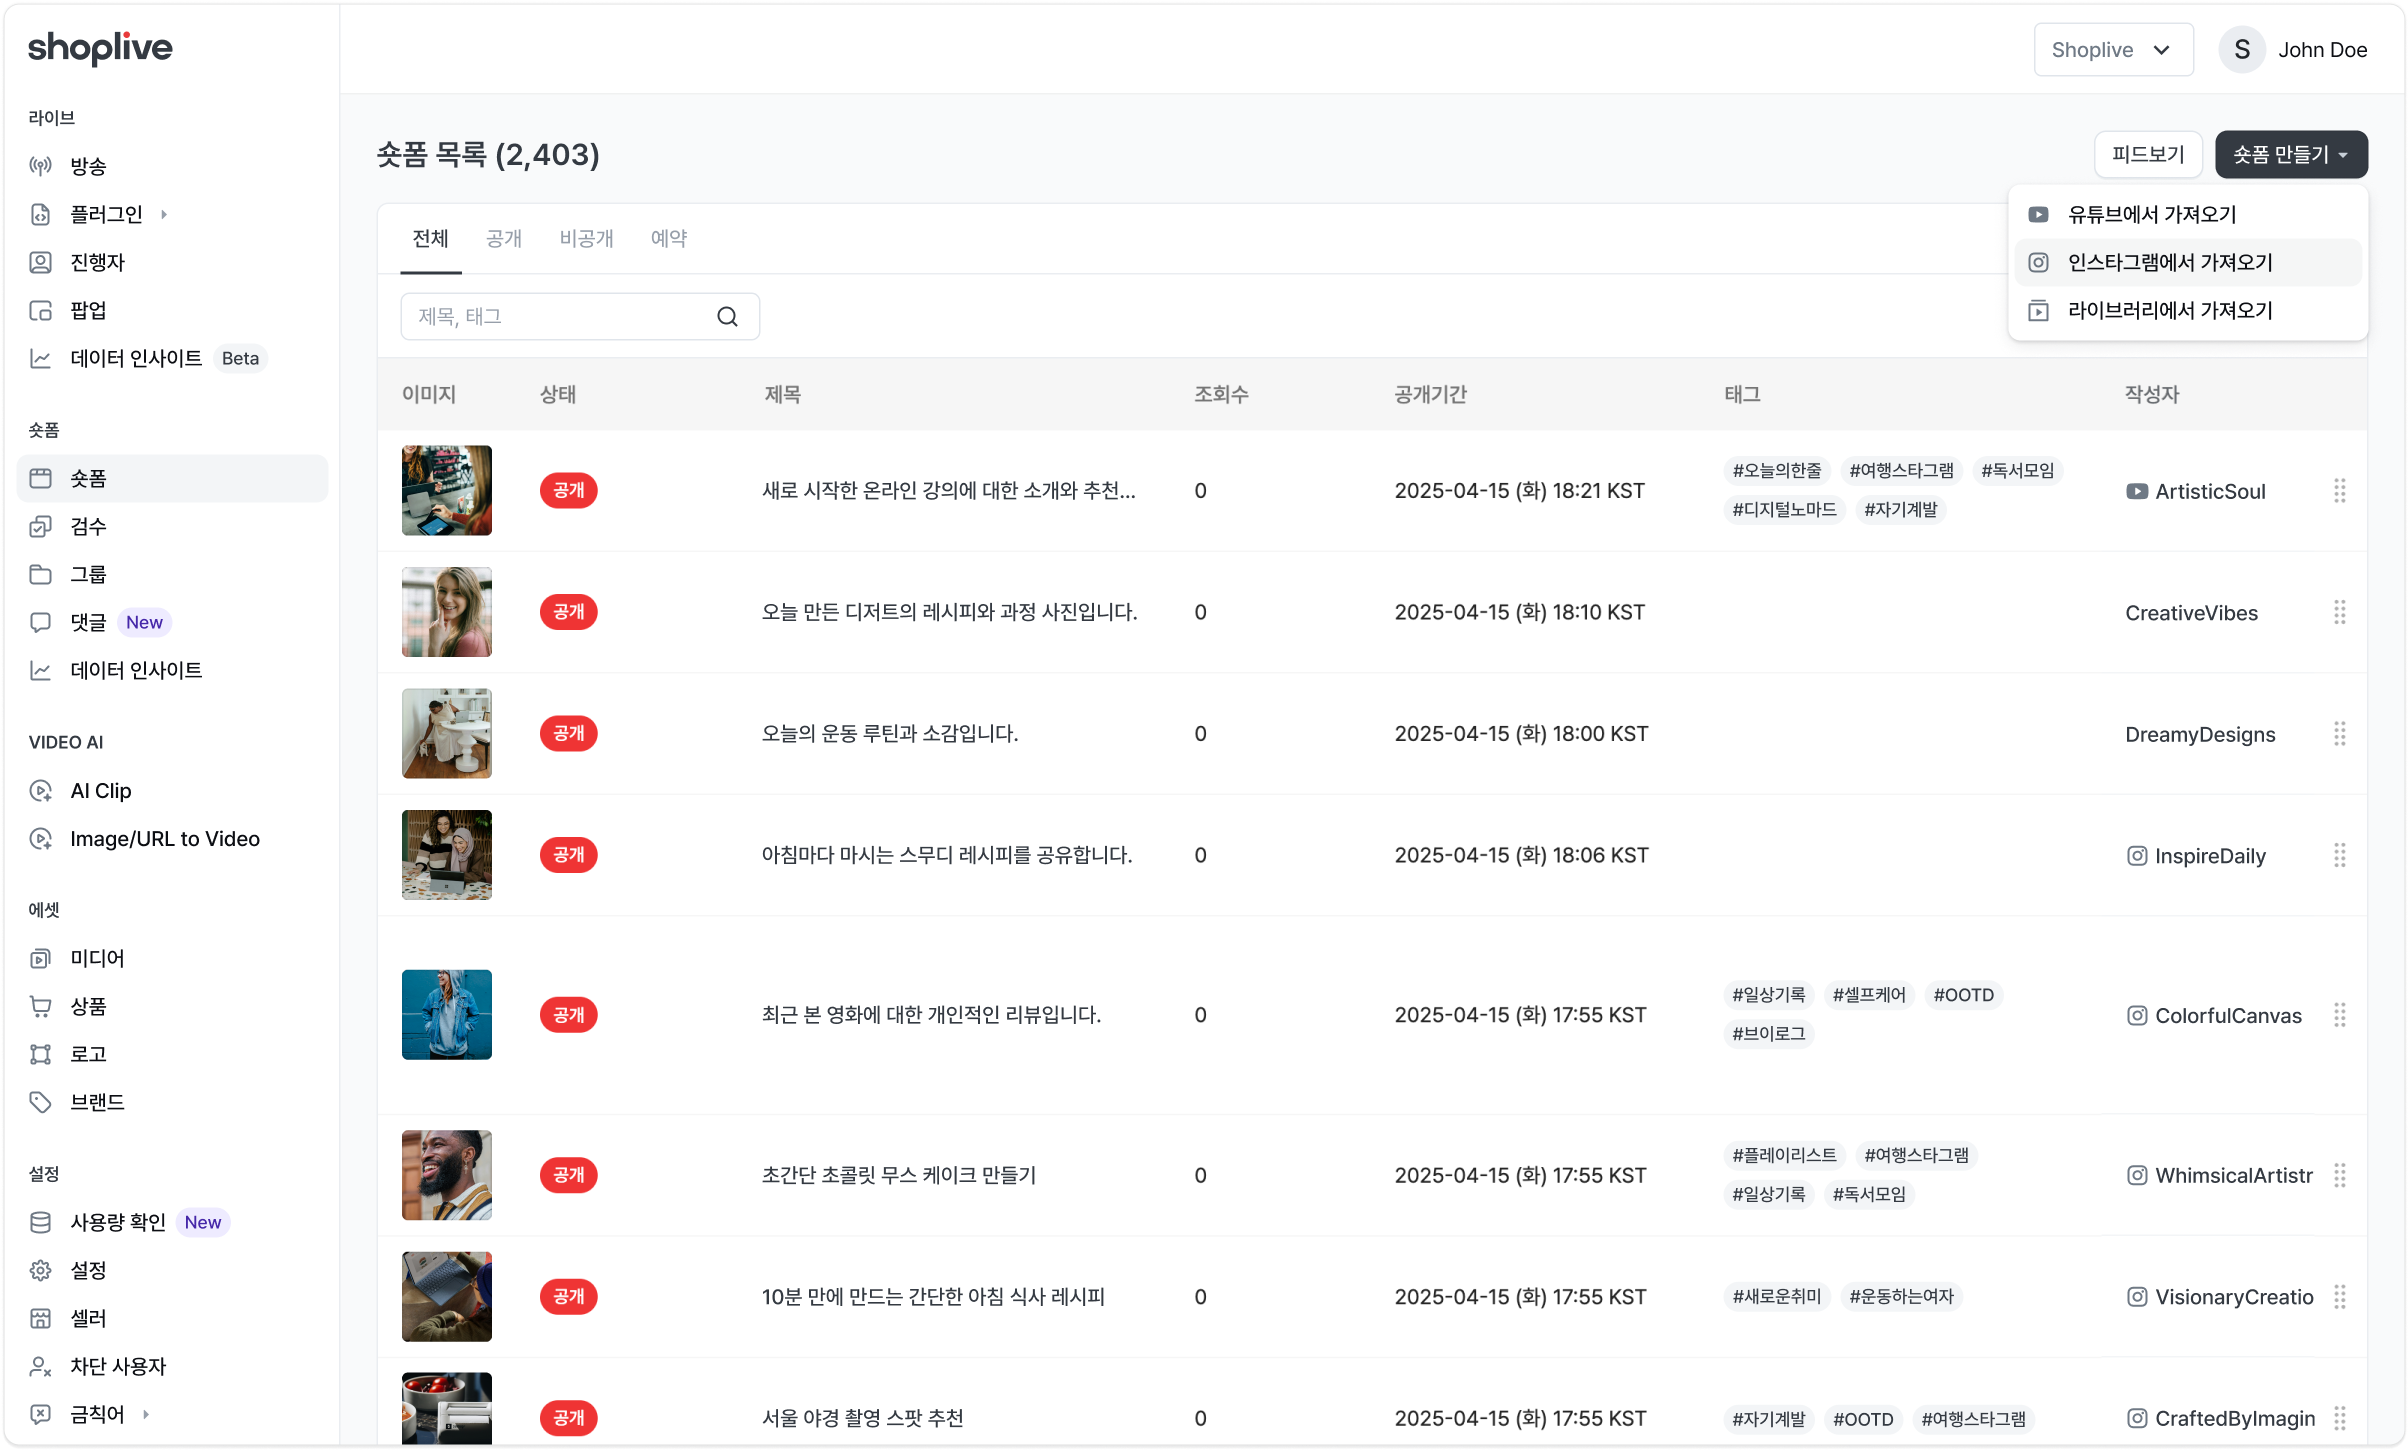Open 사용량 확인 usage page
This screenshot has width=2408, height=1450.
172,1222
